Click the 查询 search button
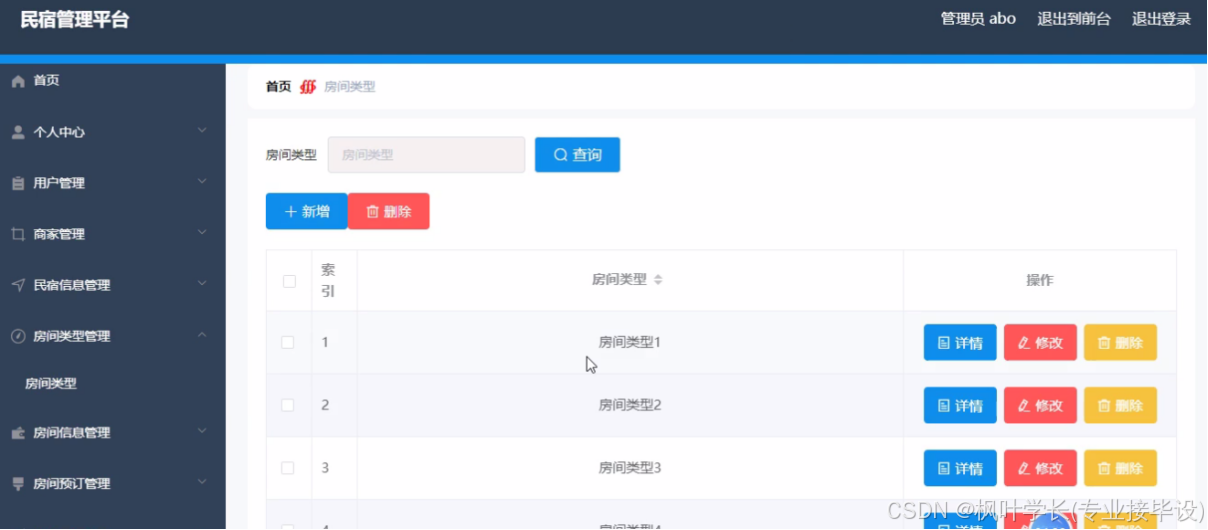1208x530 pixels. (577, 155)
